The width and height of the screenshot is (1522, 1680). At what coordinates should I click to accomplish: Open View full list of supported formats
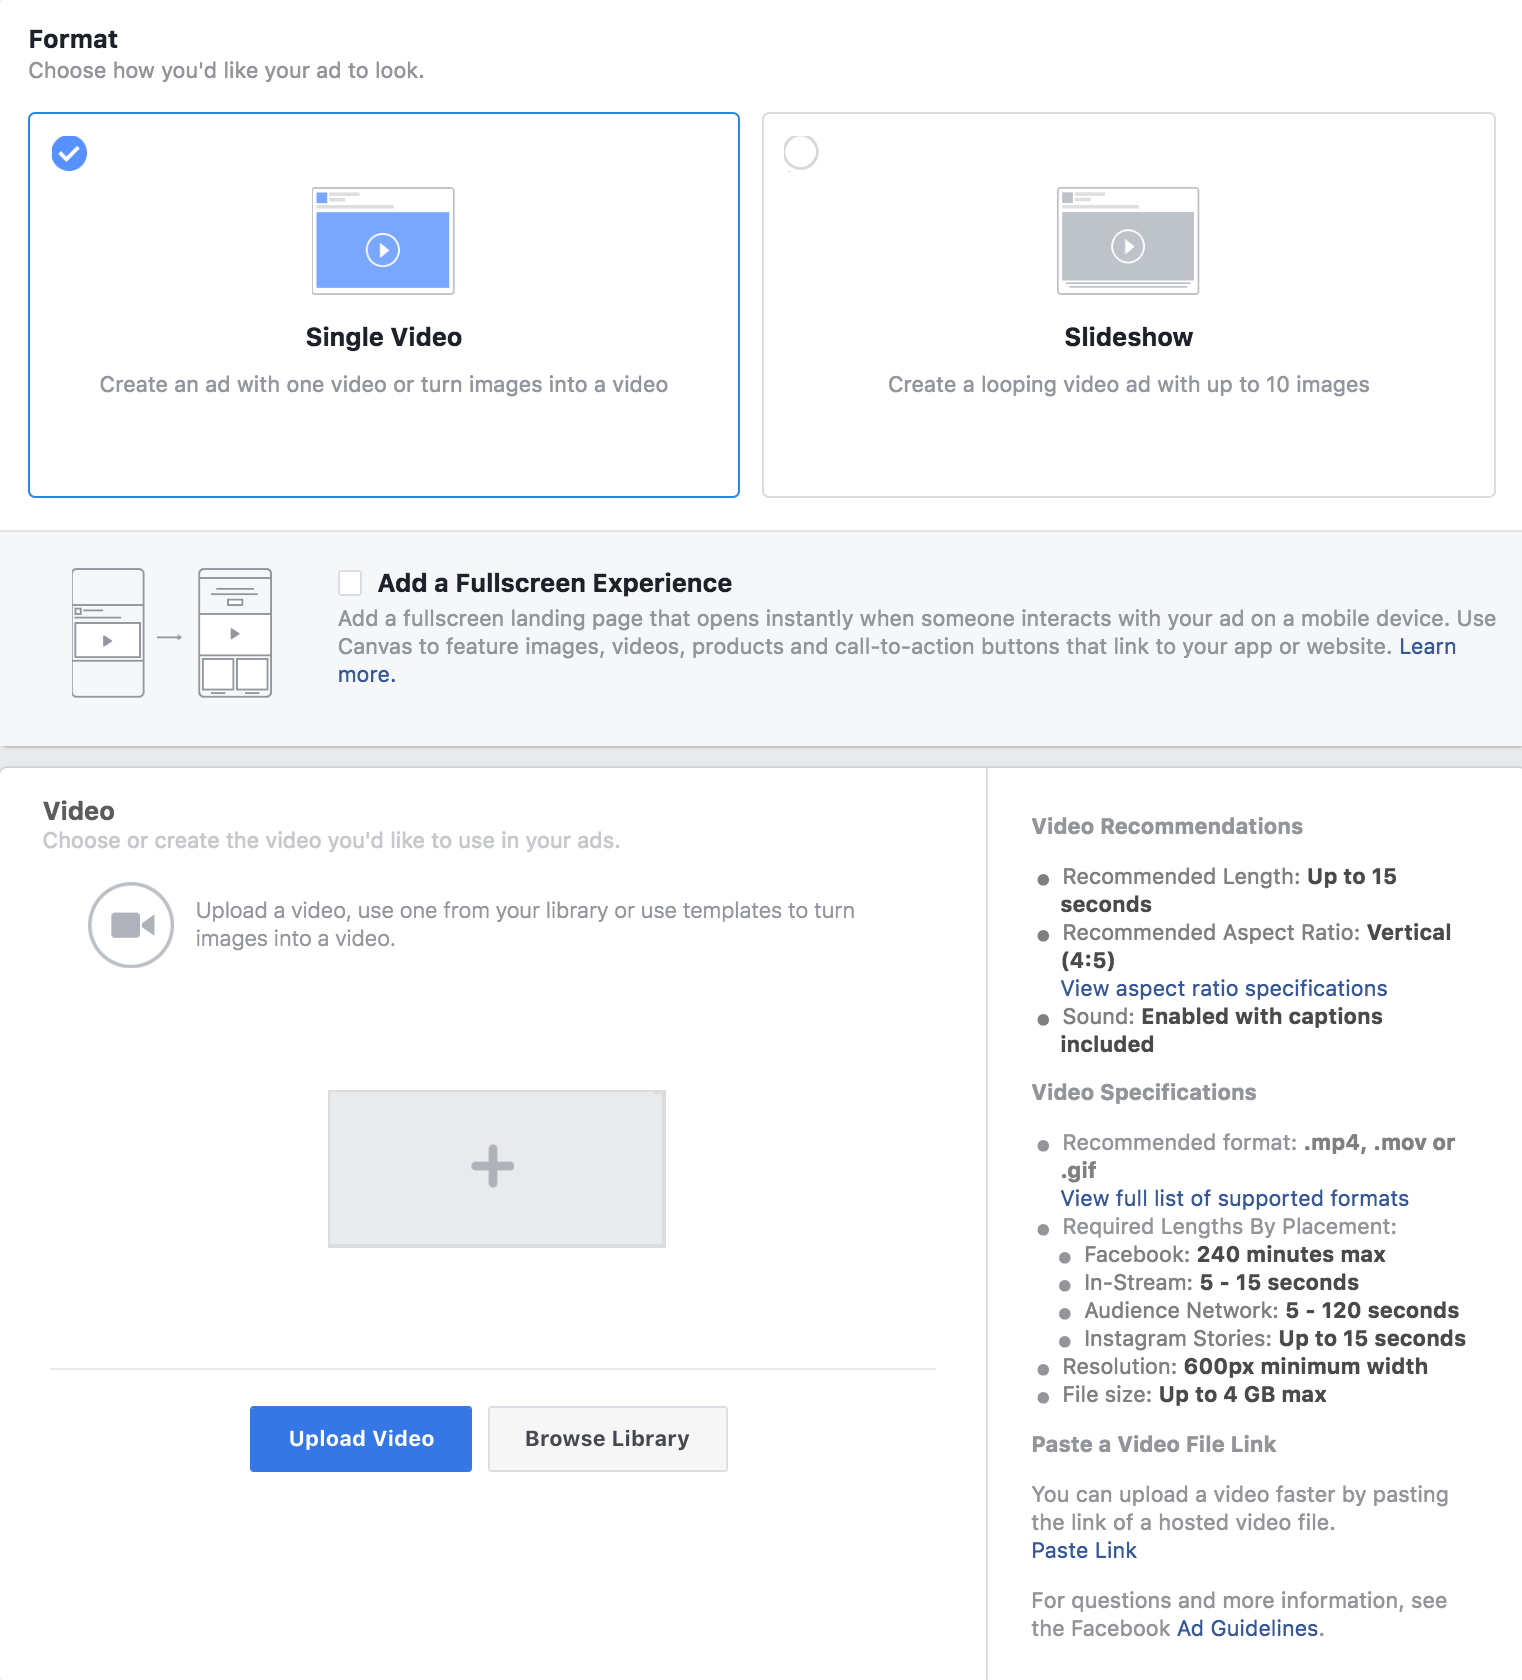click(1234, 1199)
